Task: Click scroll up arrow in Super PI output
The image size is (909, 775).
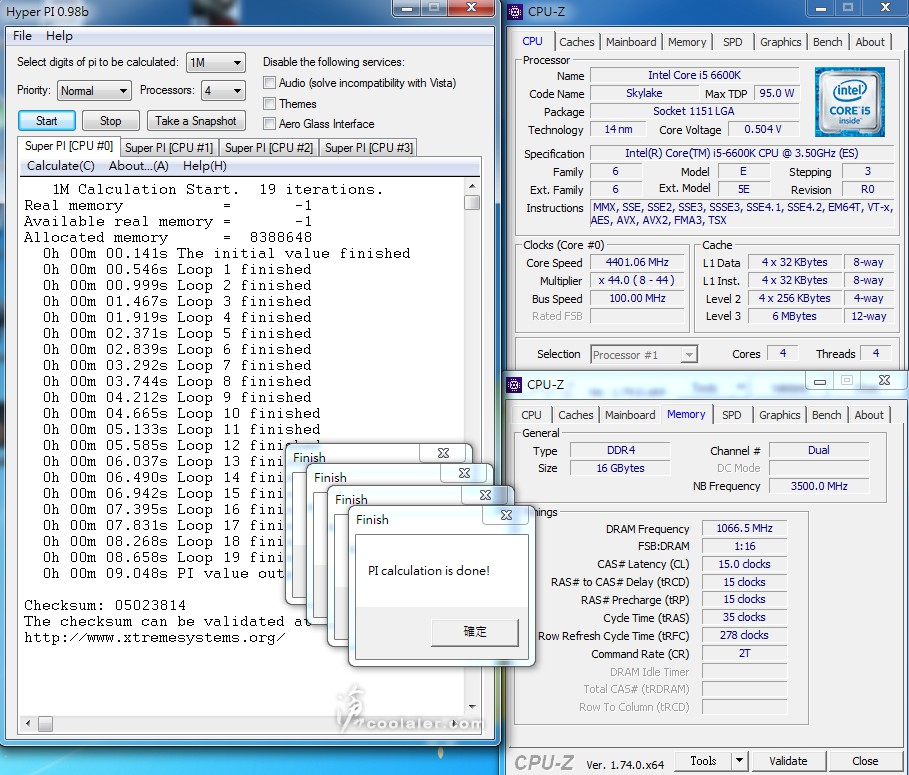Action: point(472,187)
